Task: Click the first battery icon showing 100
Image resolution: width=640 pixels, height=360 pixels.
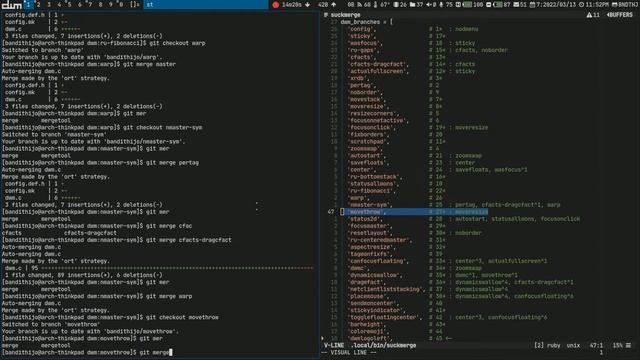Action: [468, 5]
